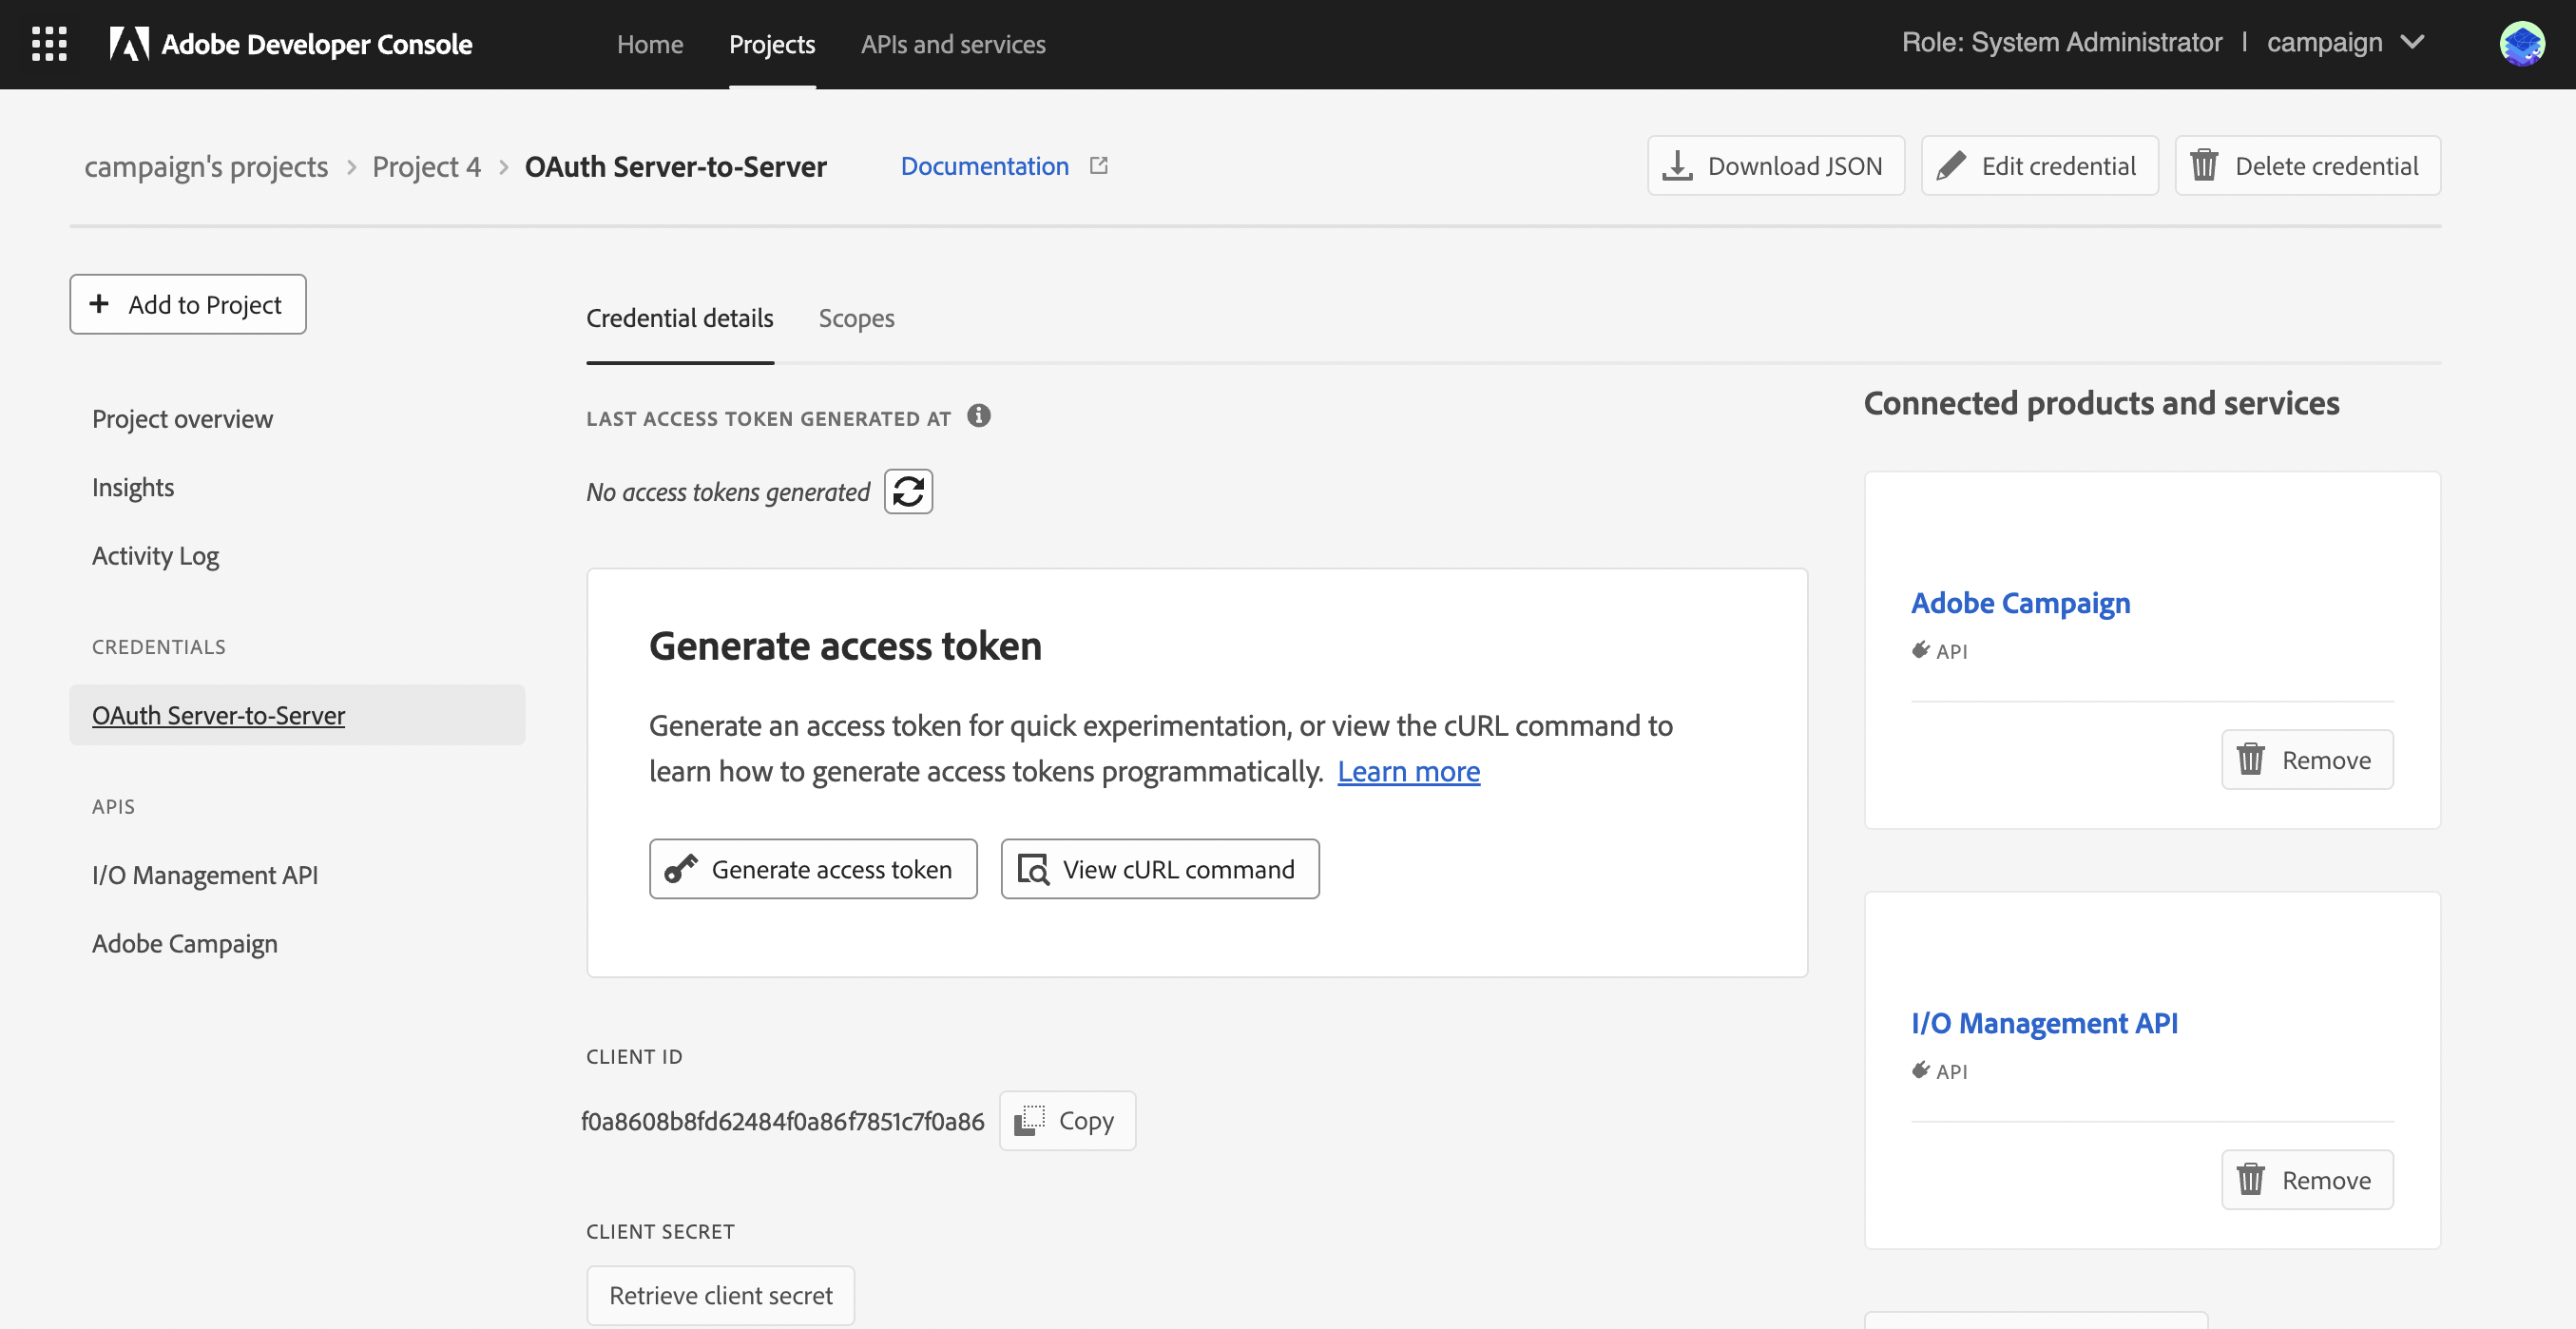This screenshot has width=2576, height=1329.
Task: Click the info icon beside Last Access Token
Action: tap(979, 415)
